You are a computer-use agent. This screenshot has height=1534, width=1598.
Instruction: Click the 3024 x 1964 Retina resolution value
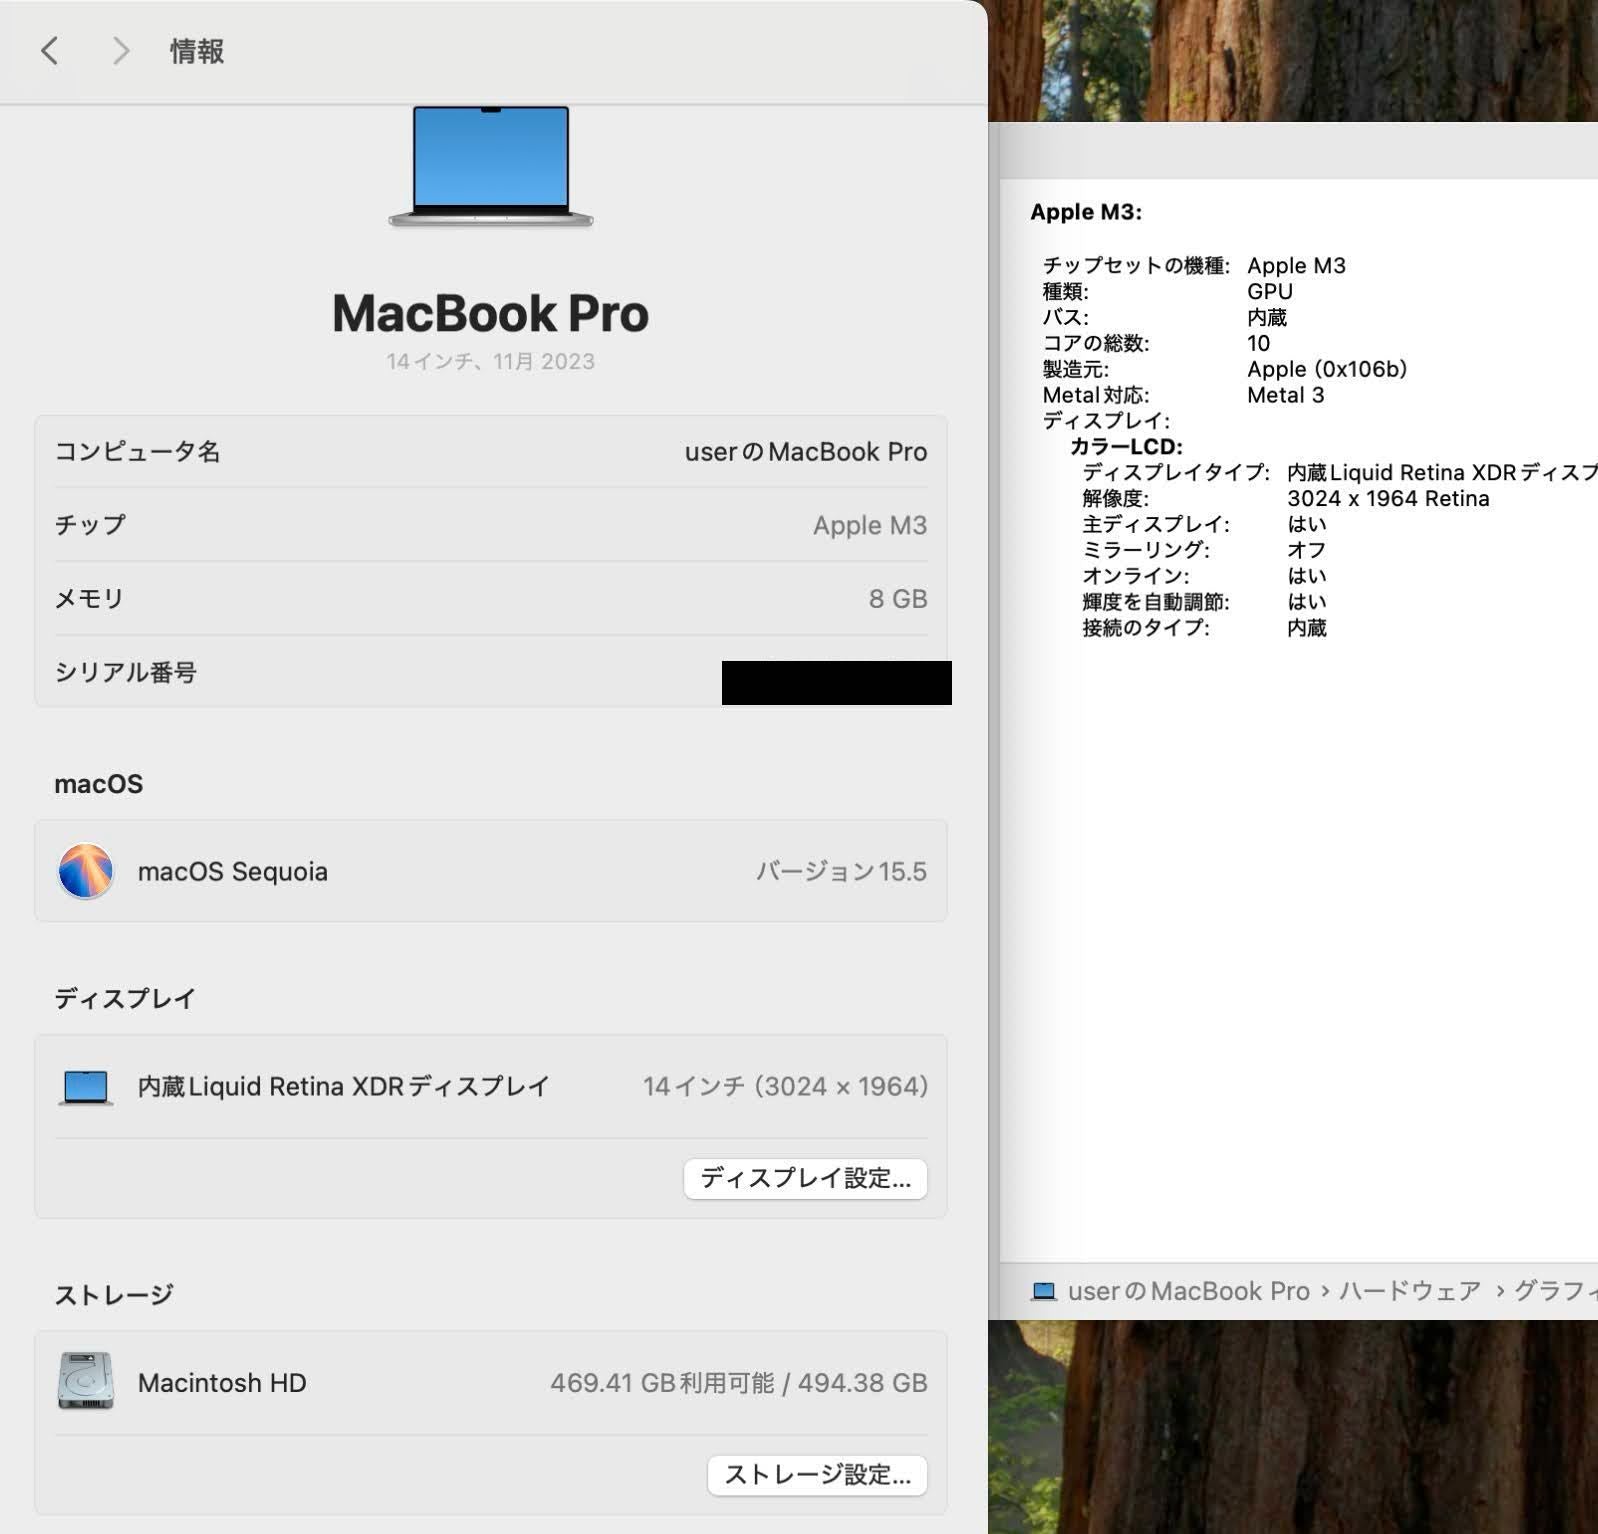coord(1388,498)
